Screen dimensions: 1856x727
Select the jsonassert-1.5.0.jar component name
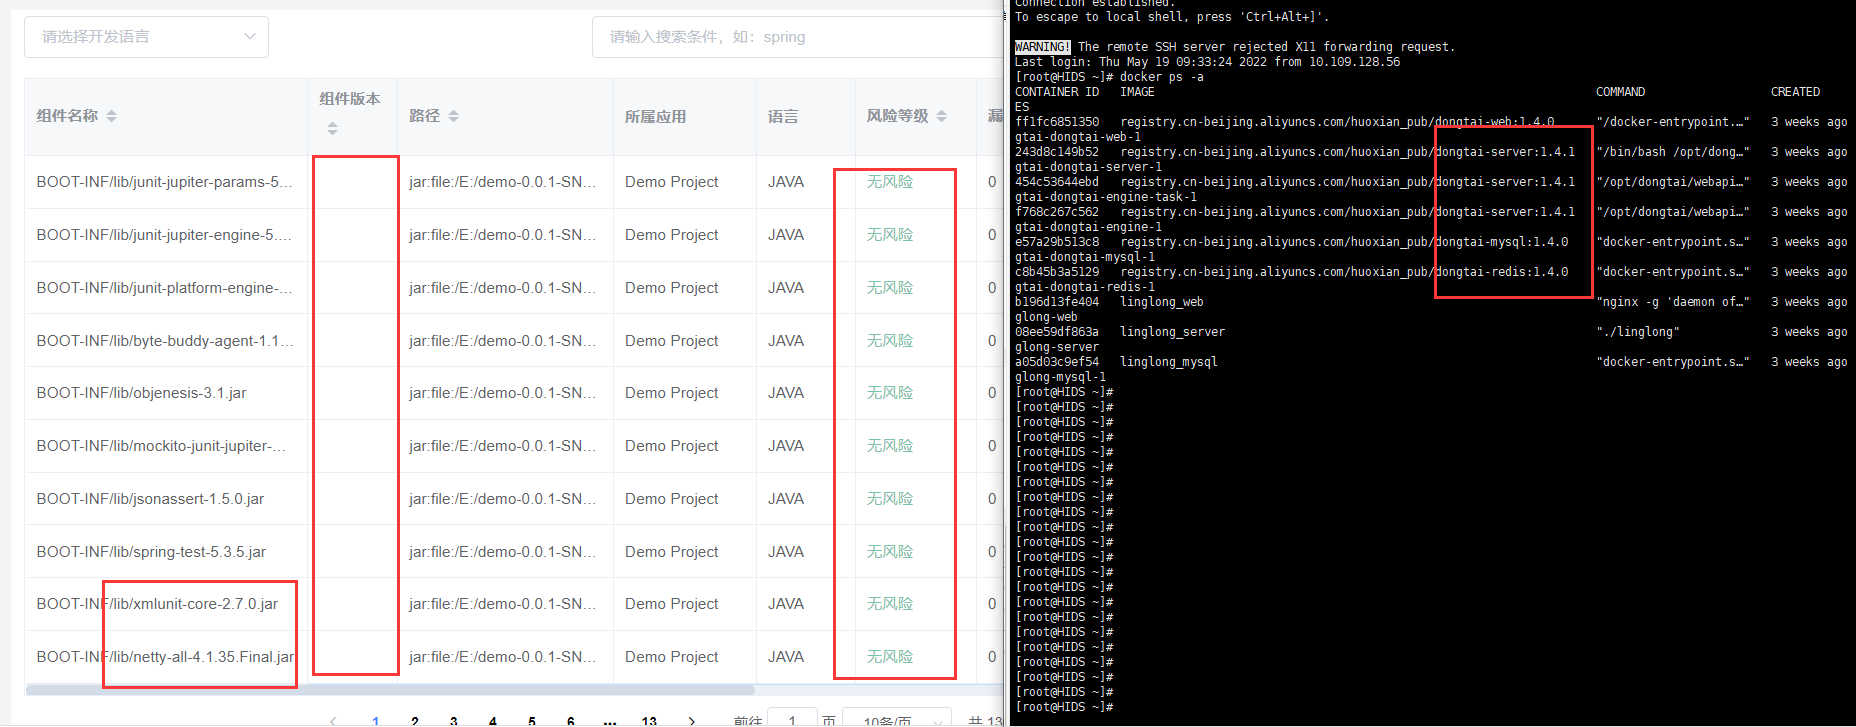tap(150, 499)
